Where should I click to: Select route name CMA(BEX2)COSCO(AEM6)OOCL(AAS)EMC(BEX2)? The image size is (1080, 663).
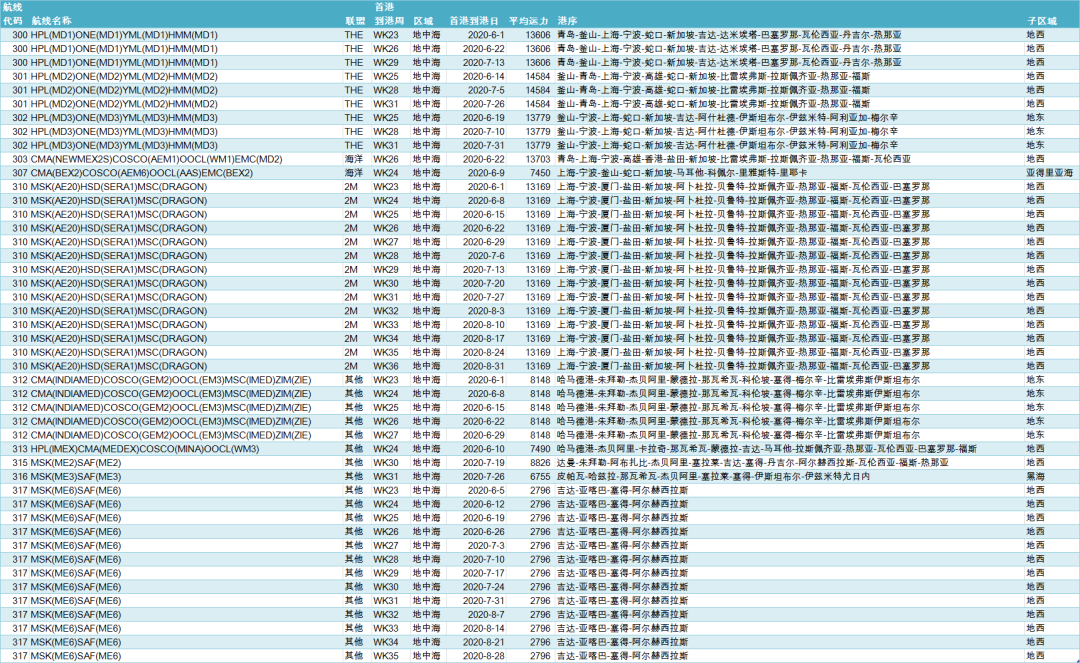point(142,173)
